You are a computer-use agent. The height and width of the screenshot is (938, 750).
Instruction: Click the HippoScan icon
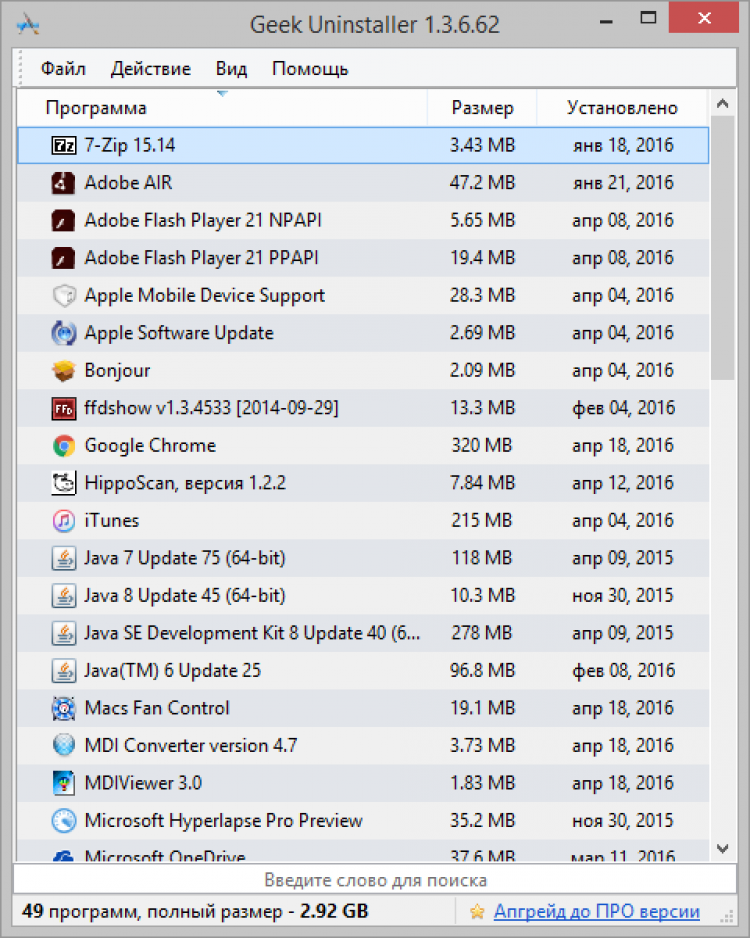tap(63, 483)
